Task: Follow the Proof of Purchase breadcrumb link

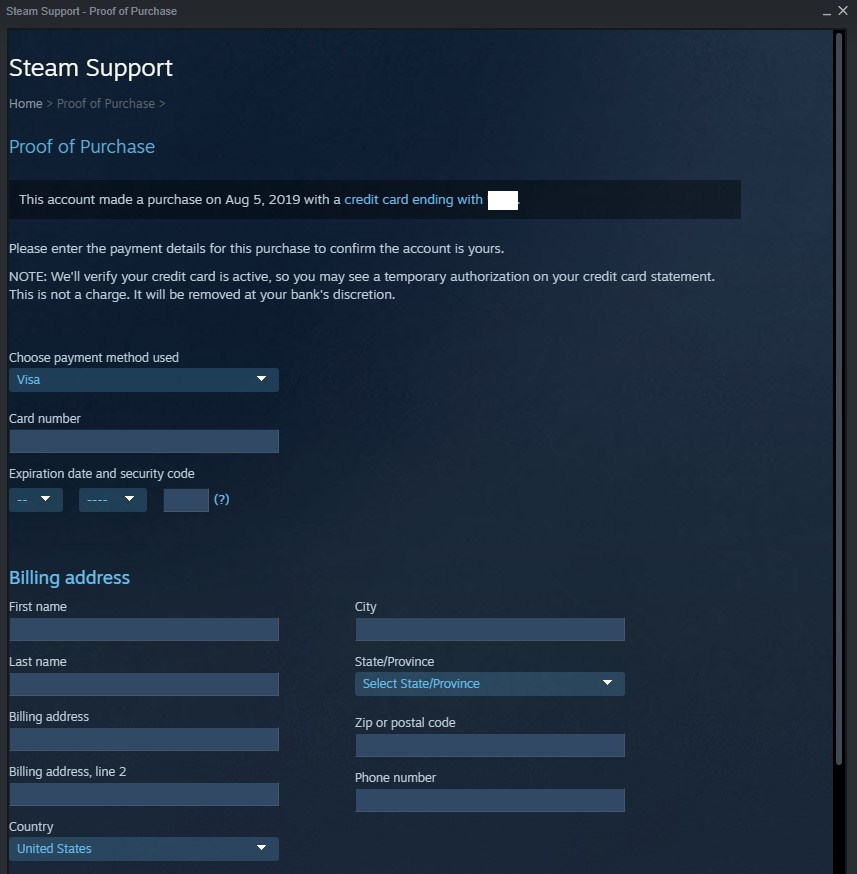Action: point(106,104)
